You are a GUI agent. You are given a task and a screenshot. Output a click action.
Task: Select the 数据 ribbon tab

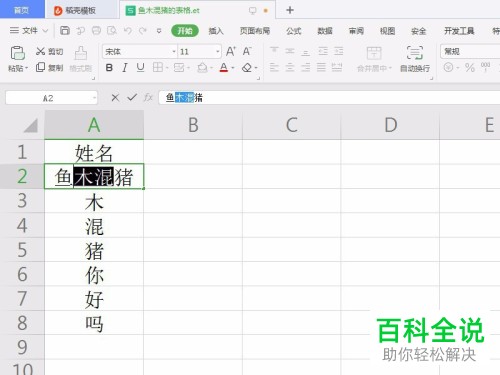tap(325, 31)
